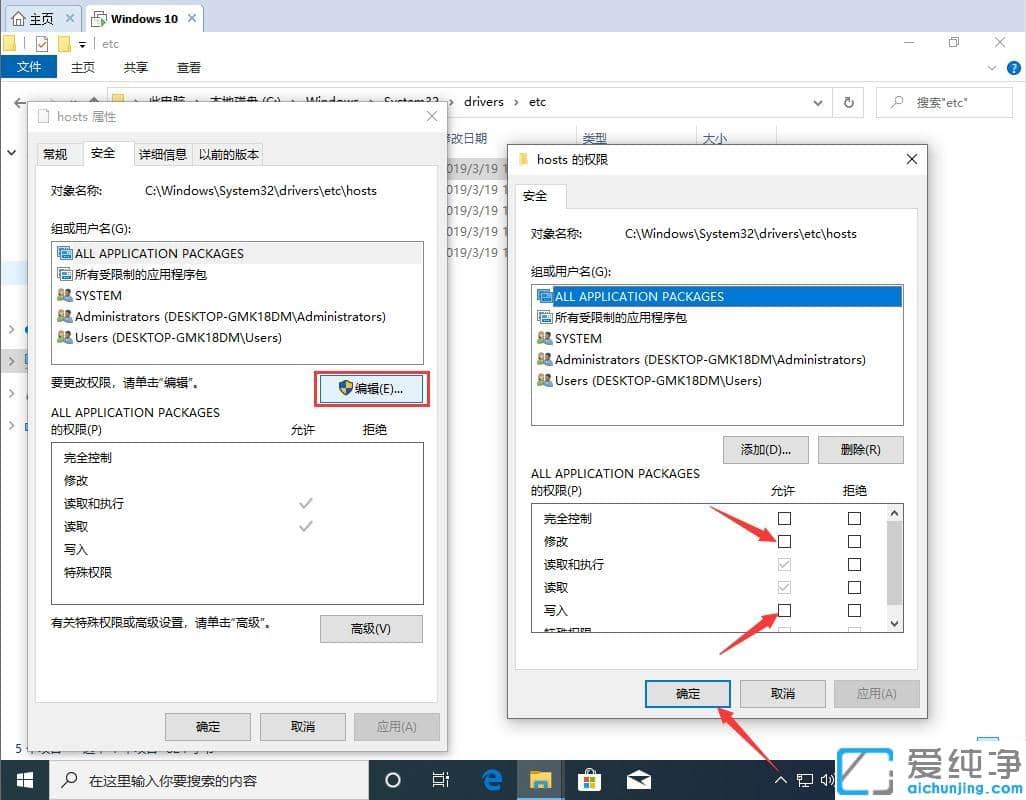Check the allow box for 完全控制

coord(784,518)
